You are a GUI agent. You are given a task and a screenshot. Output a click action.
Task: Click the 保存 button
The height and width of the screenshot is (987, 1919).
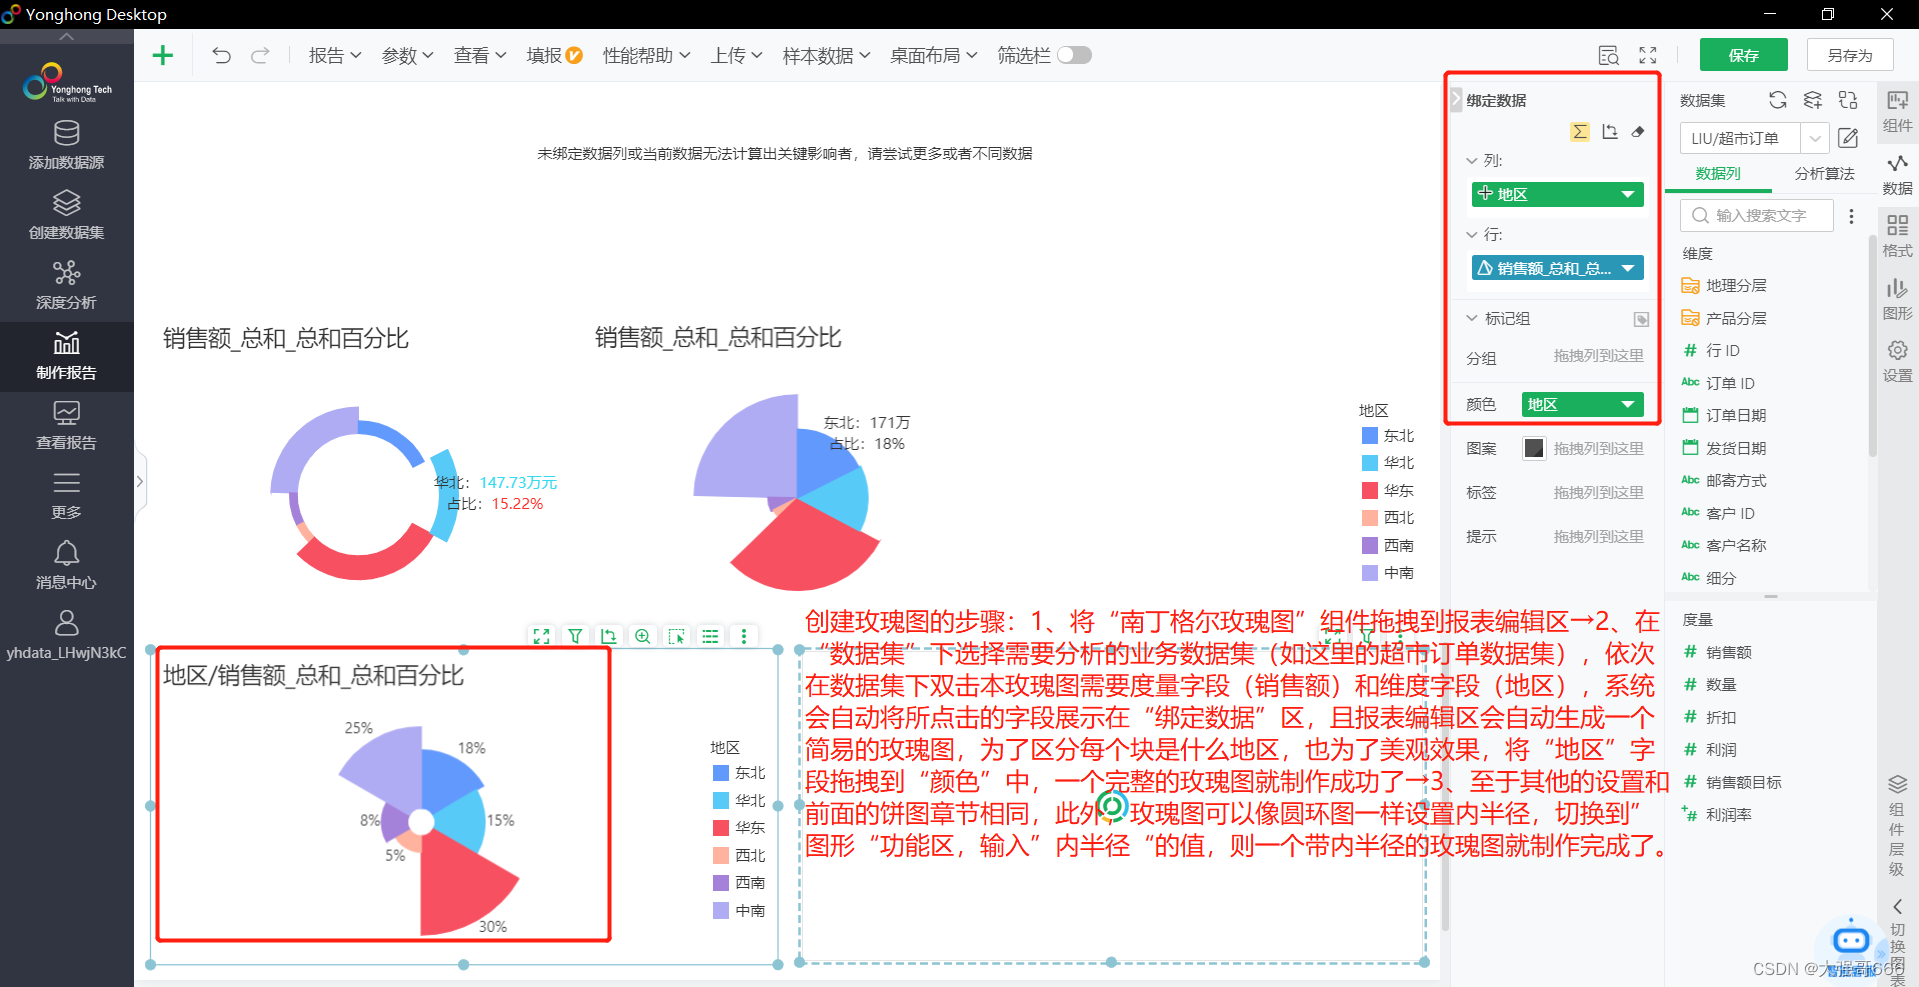(x=1743, y=55)
